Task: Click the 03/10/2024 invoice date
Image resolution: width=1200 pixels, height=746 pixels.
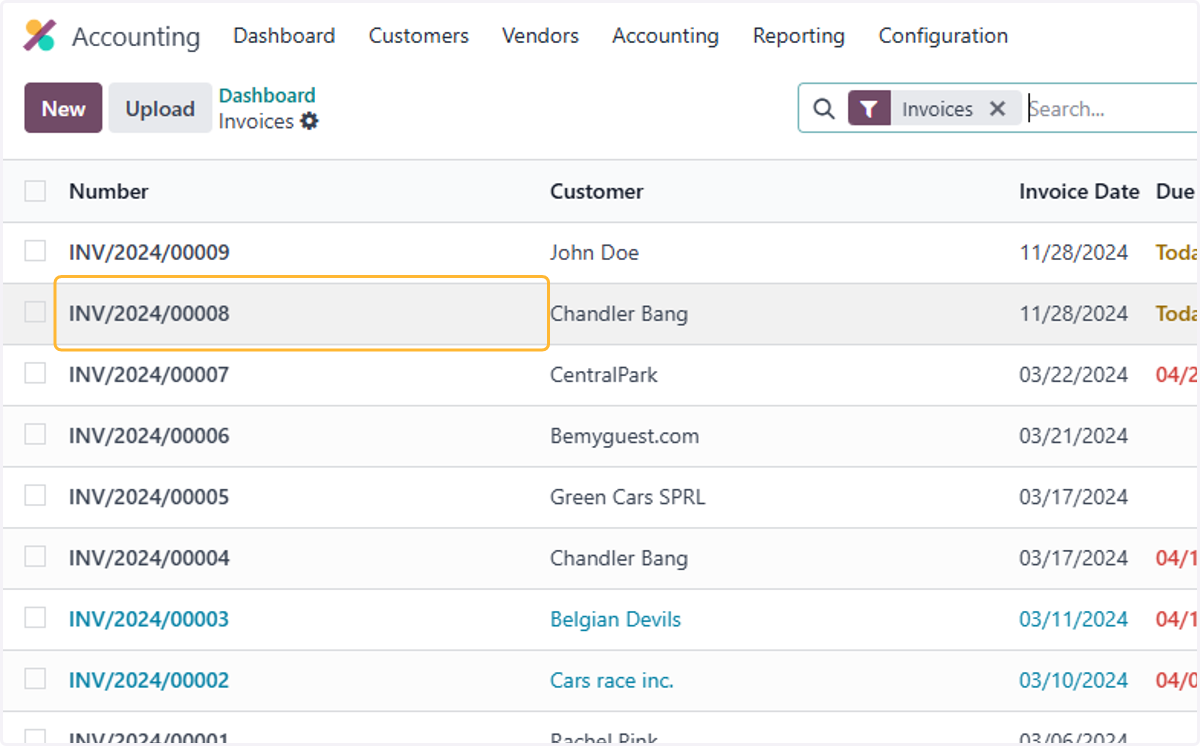Action: click(1073, 679)
